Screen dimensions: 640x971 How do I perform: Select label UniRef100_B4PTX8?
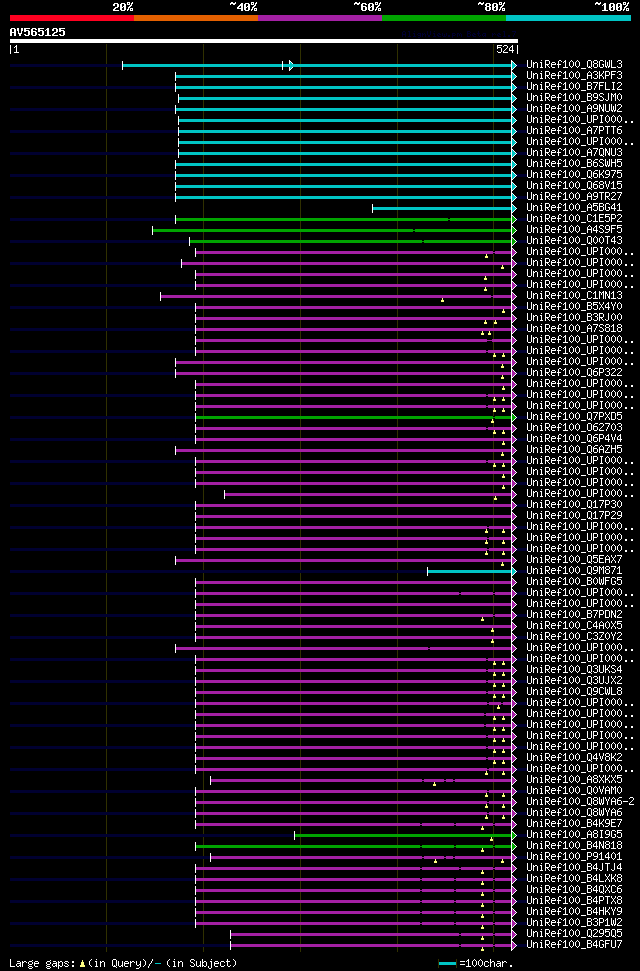[x=574, y=901]
